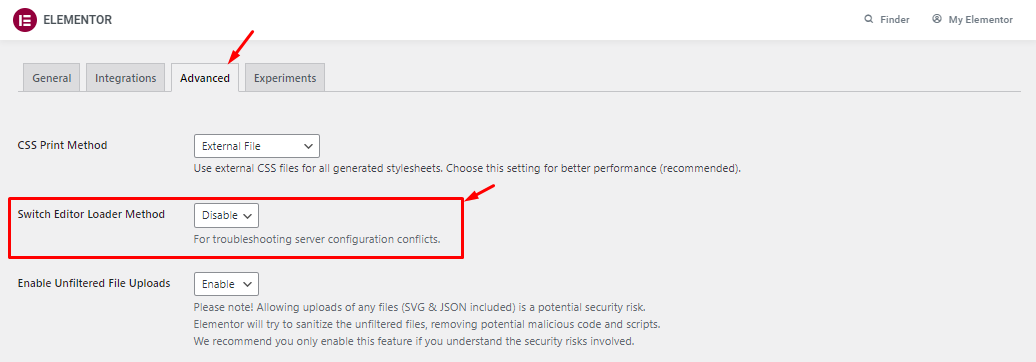Click the External File dropdown chevron arrow
Screen dimensions: 1036x362
tap(307, 146)
